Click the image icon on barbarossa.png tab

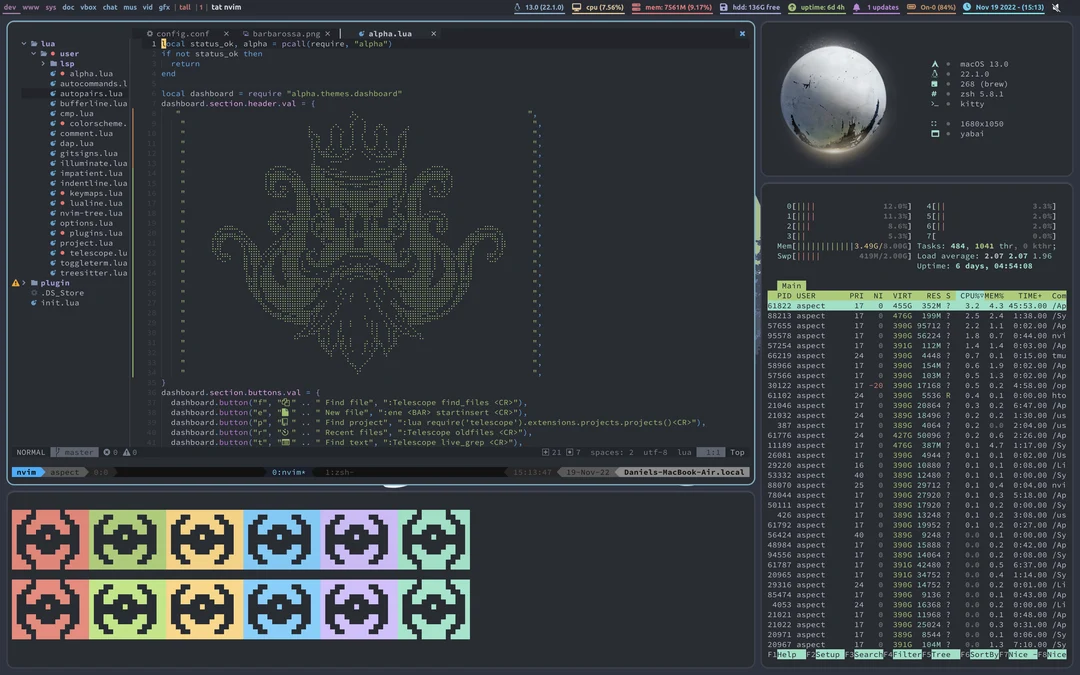pyautogui.click(x=246, y=34)
